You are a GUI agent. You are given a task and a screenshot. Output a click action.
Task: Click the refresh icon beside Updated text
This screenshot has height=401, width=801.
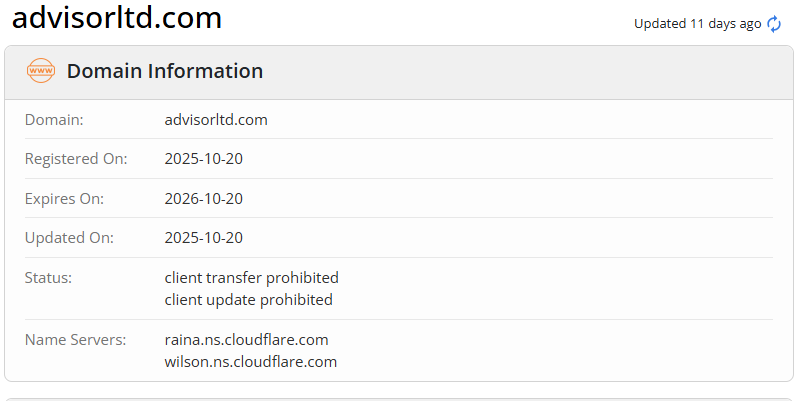[x=774, y=24]
